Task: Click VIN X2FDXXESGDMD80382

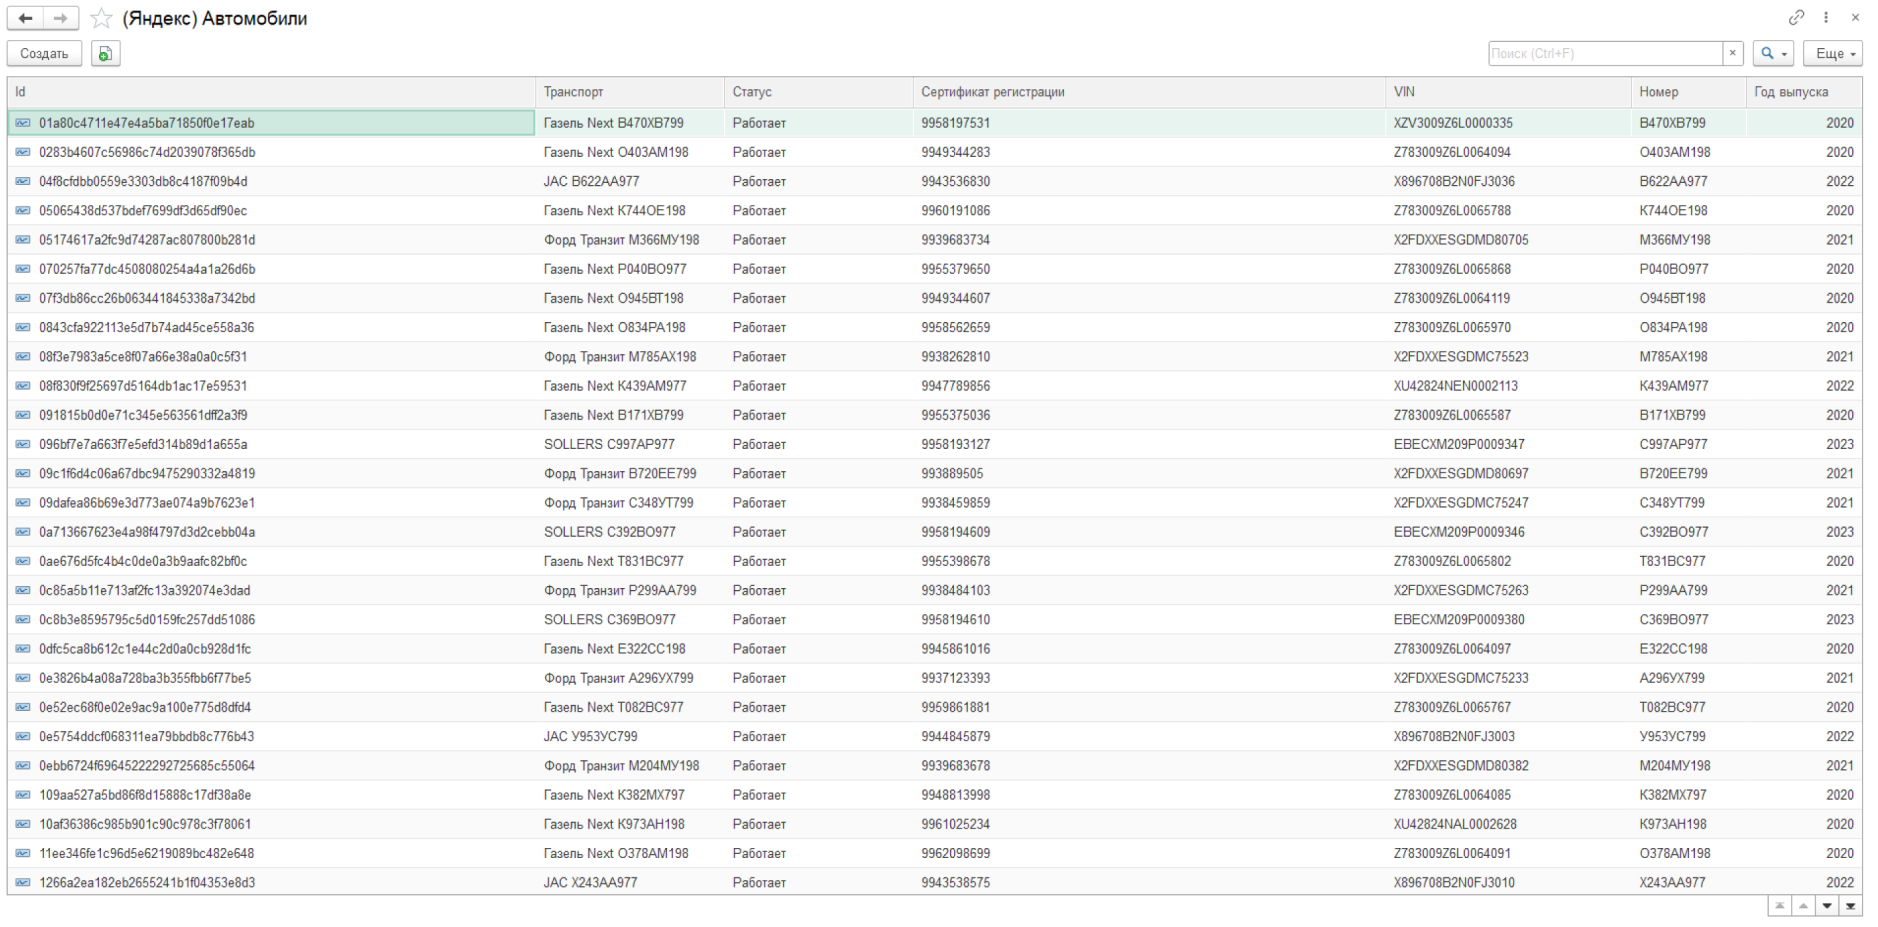Action: click(1461, 766)
